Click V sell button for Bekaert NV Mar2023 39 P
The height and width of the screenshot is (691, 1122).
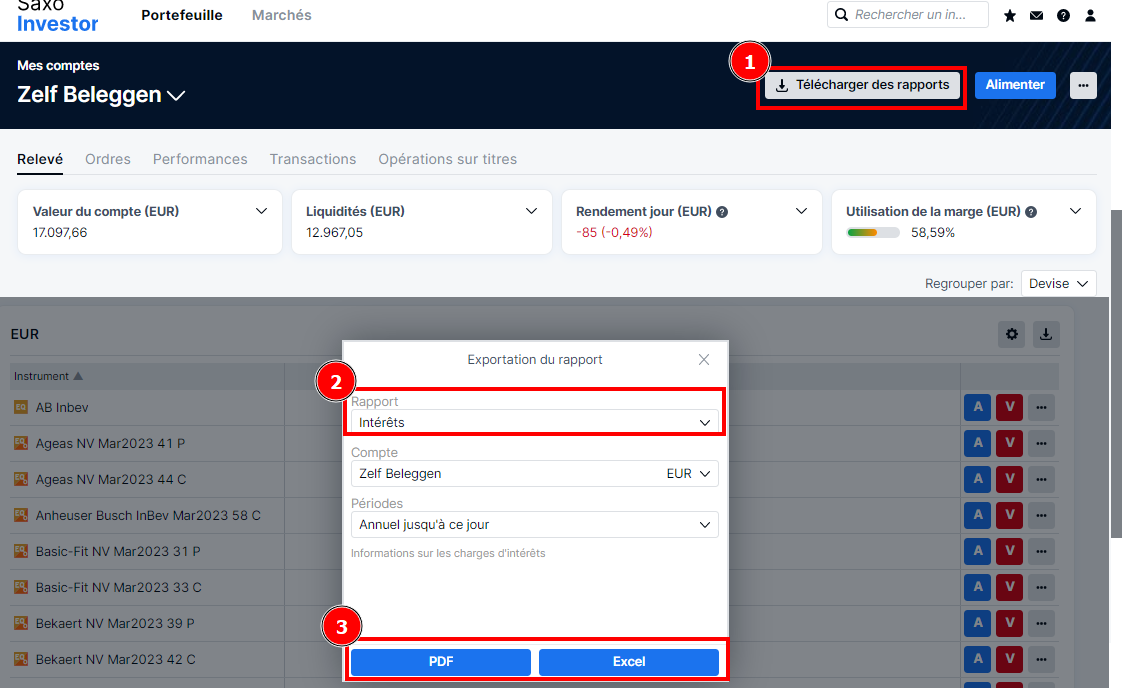pos(1010,623)
